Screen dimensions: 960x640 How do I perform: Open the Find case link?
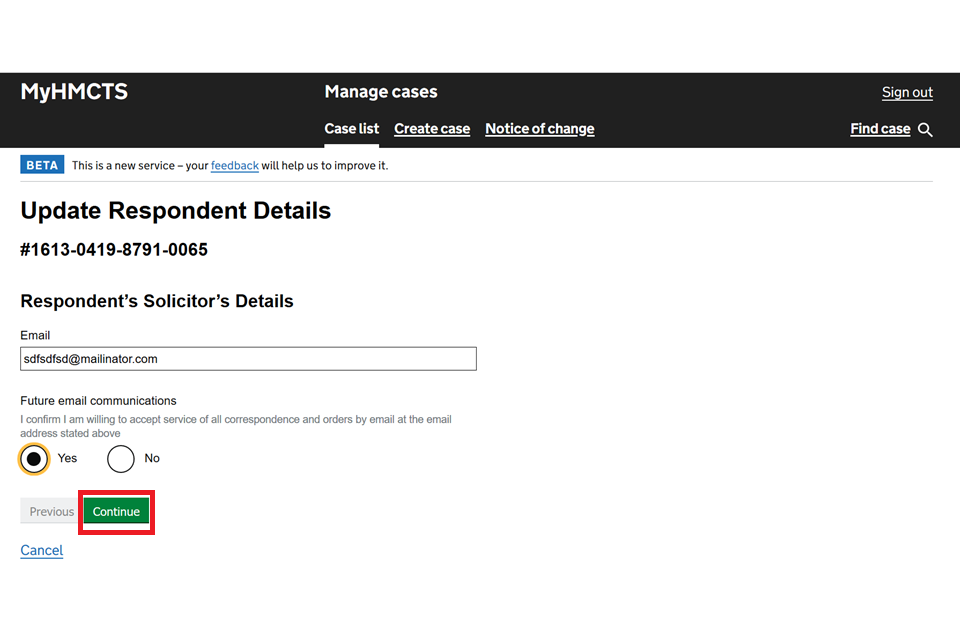click(x=880, y=129)
